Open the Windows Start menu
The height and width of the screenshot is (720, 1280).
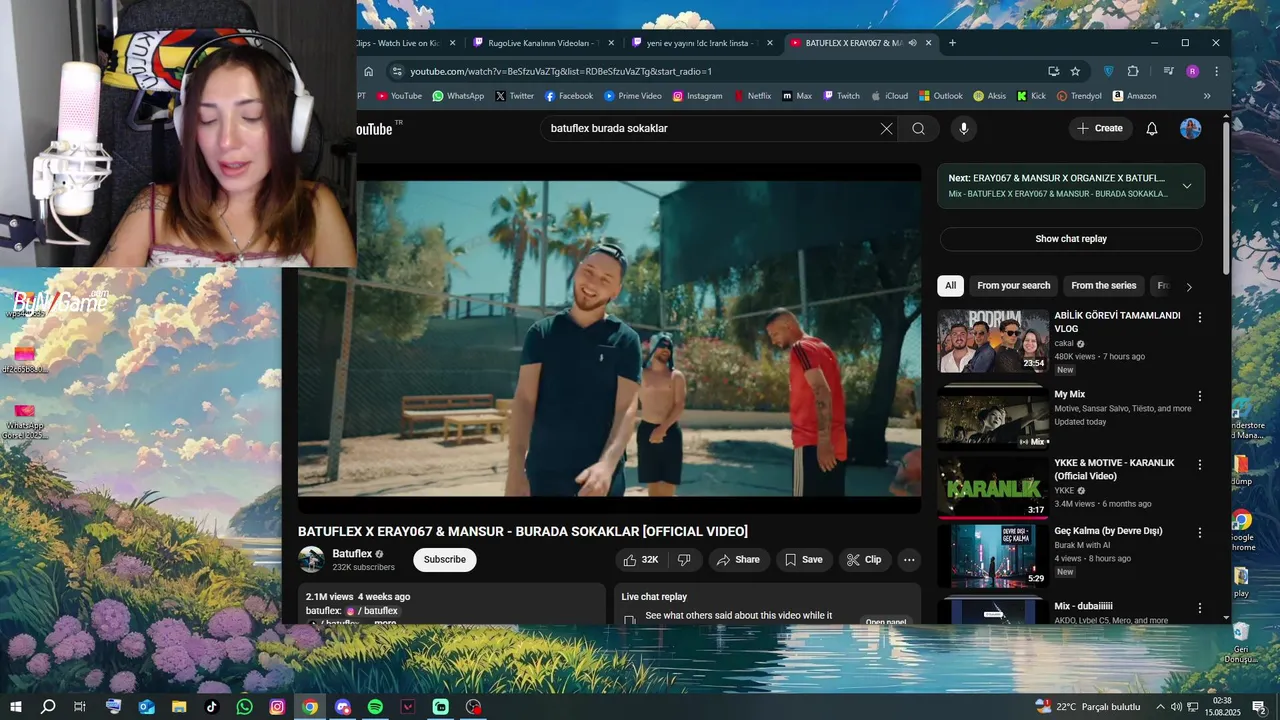(16, 707)
